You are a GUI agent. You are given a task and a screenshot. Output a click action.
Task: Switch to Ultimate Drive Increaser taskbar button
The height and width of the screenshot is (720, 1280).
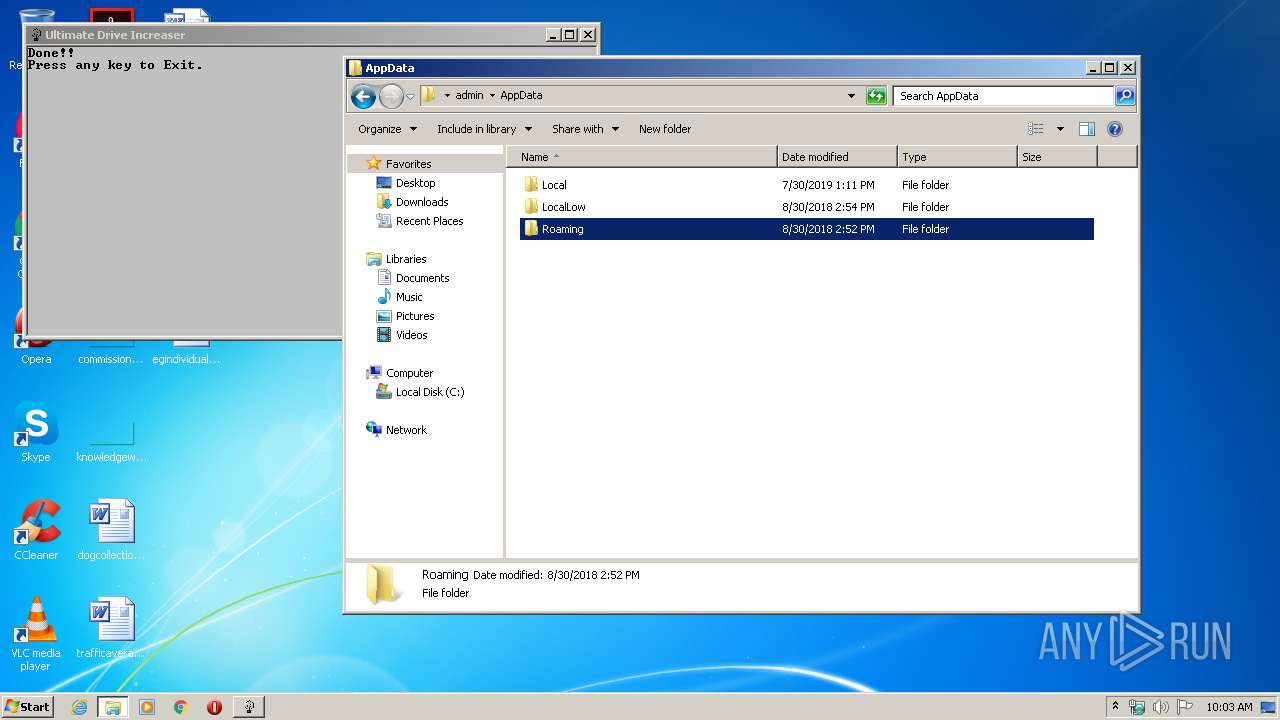[249, 707]
